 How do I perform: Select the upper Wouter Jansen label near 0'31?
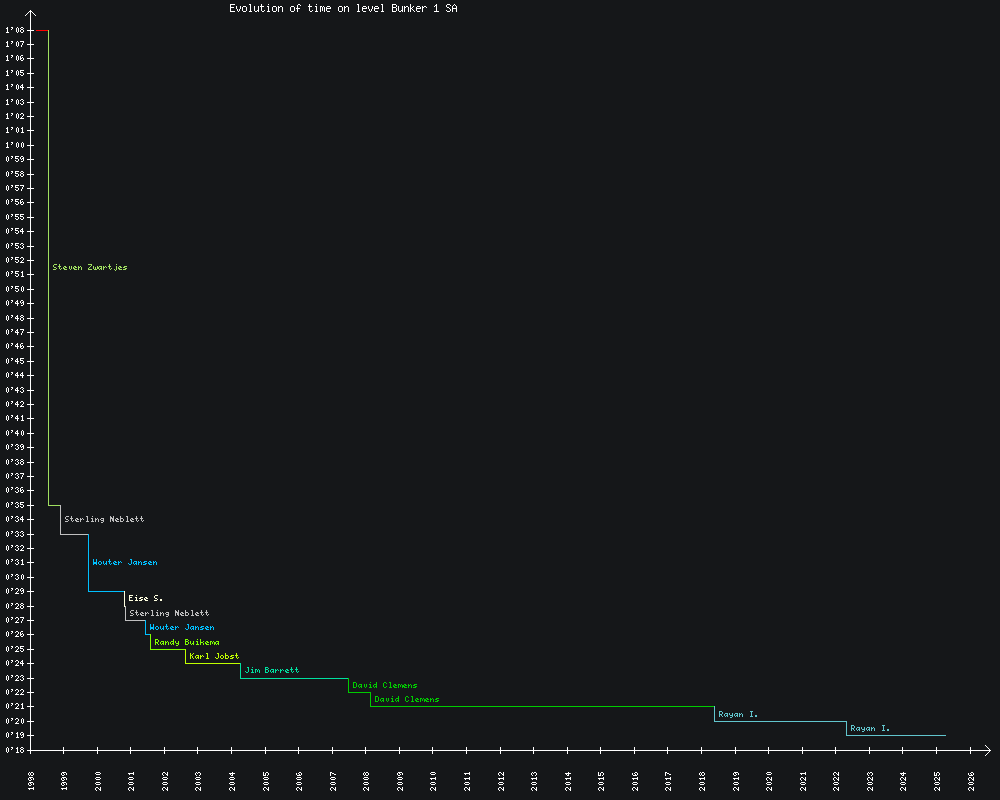click(x=125, y=563)
